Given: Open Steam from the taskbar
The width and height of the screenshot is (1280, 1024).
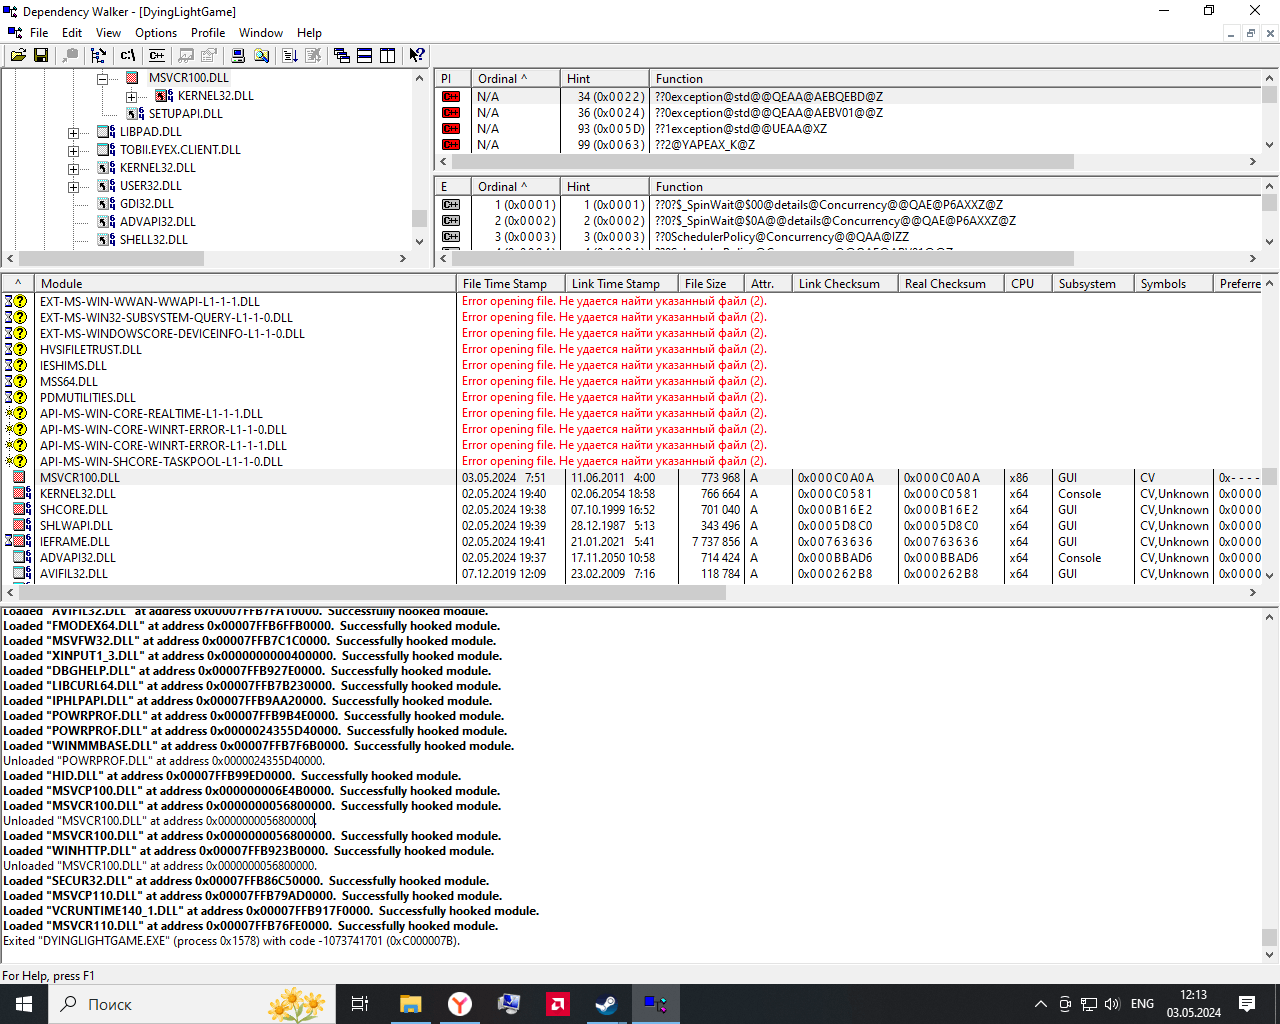Looking at the screenshot, I should pos(606,1004).
